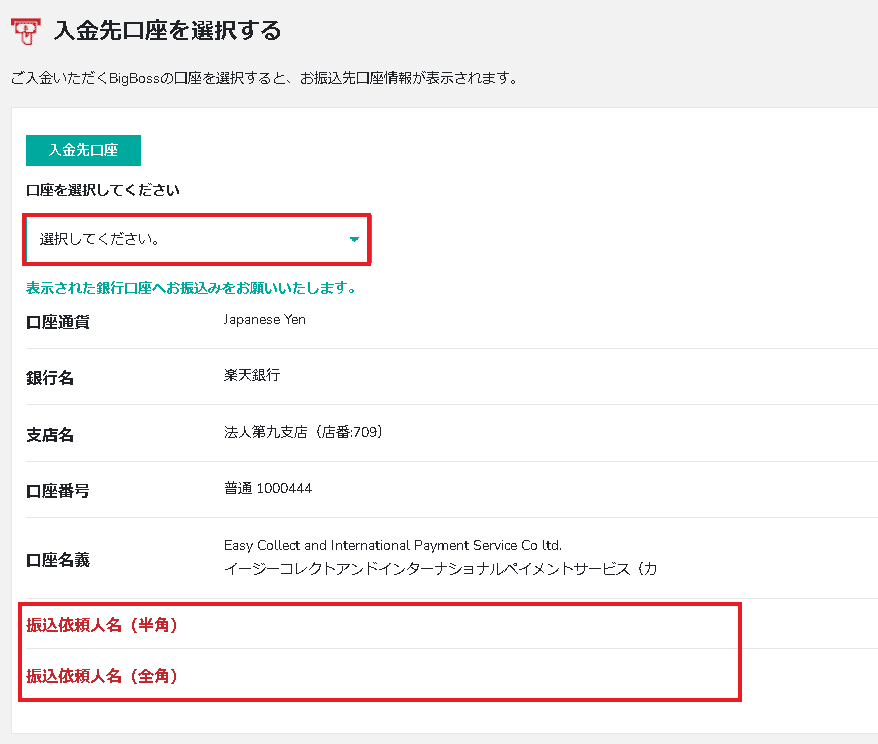Viewport: 878px width, 744px height.
Task: Select account number 普通 1000444
Action: pos(268,488)
